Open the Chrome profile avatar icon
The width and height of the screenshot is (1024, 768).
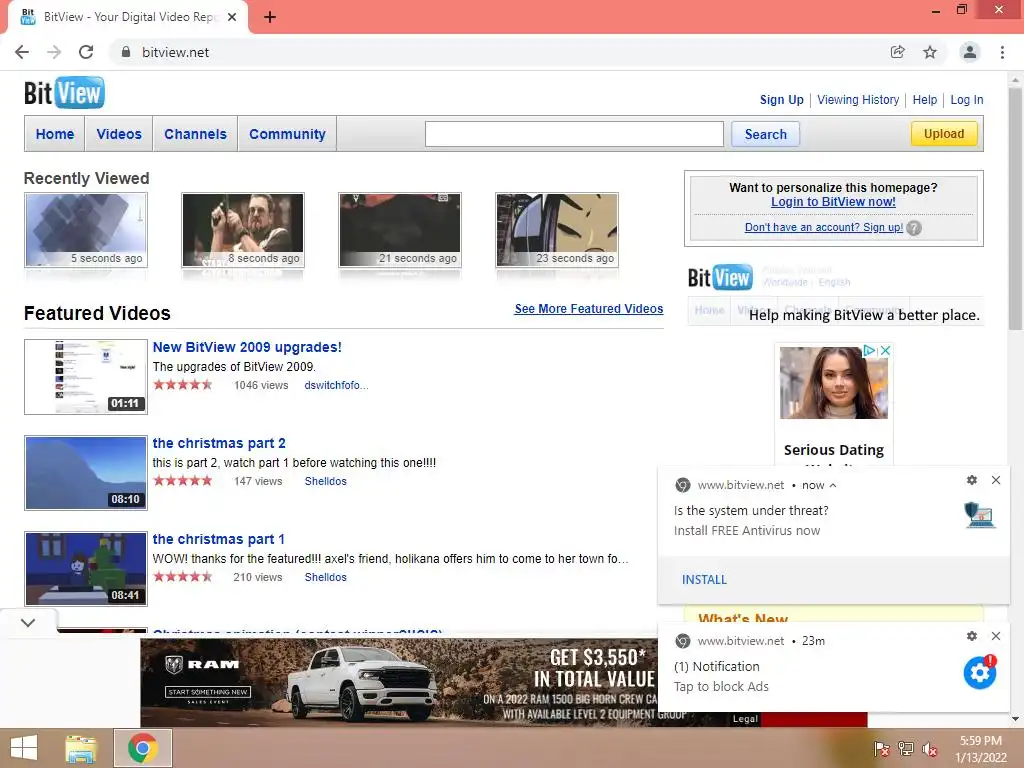(x=970, y=52)
